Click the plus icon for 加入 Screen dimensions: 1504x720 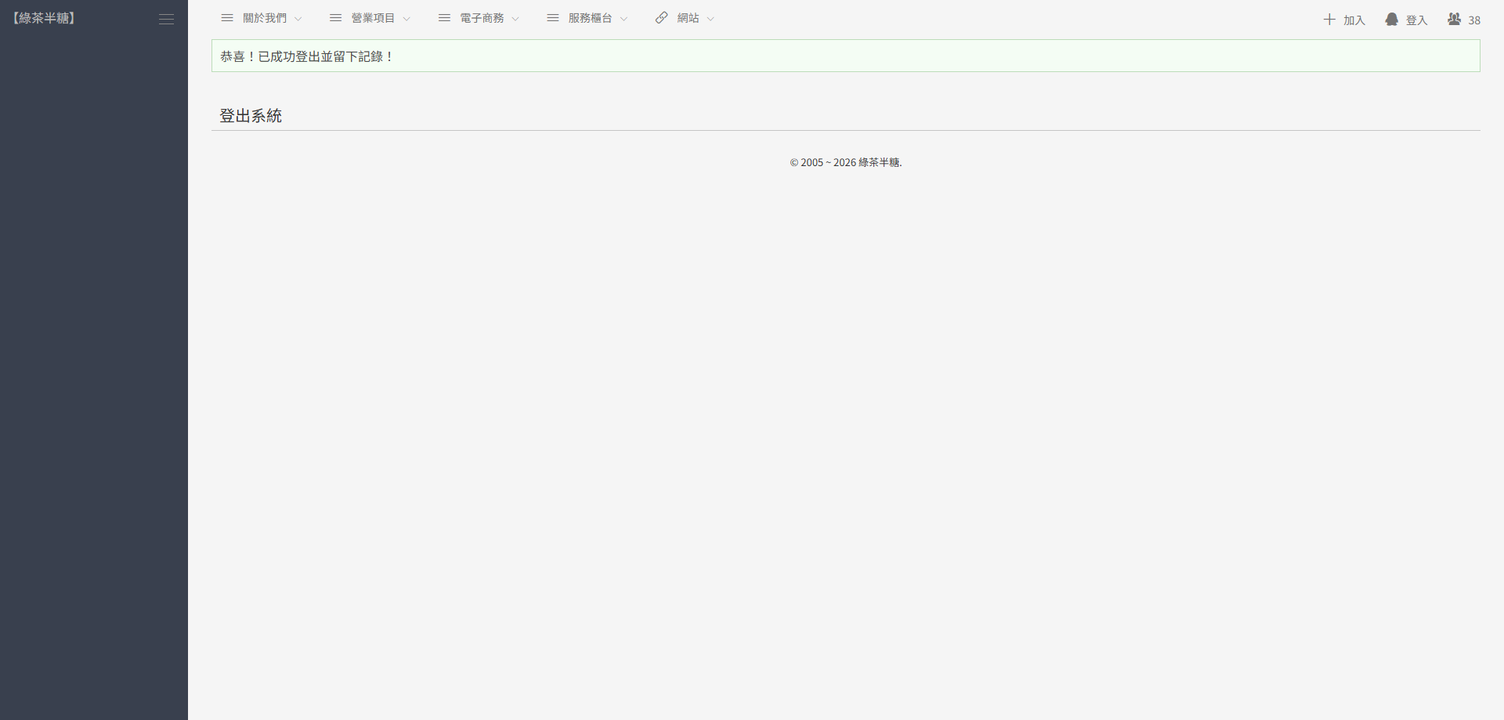pyautogui.click(x=1329, y=19)
